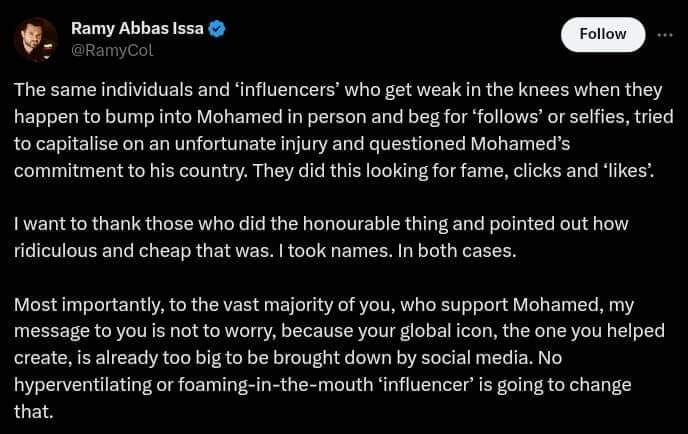Screen dimensions: 688x434
Task: Open Ramy Abbas Issa's profile picture
Action: [35, 39]
